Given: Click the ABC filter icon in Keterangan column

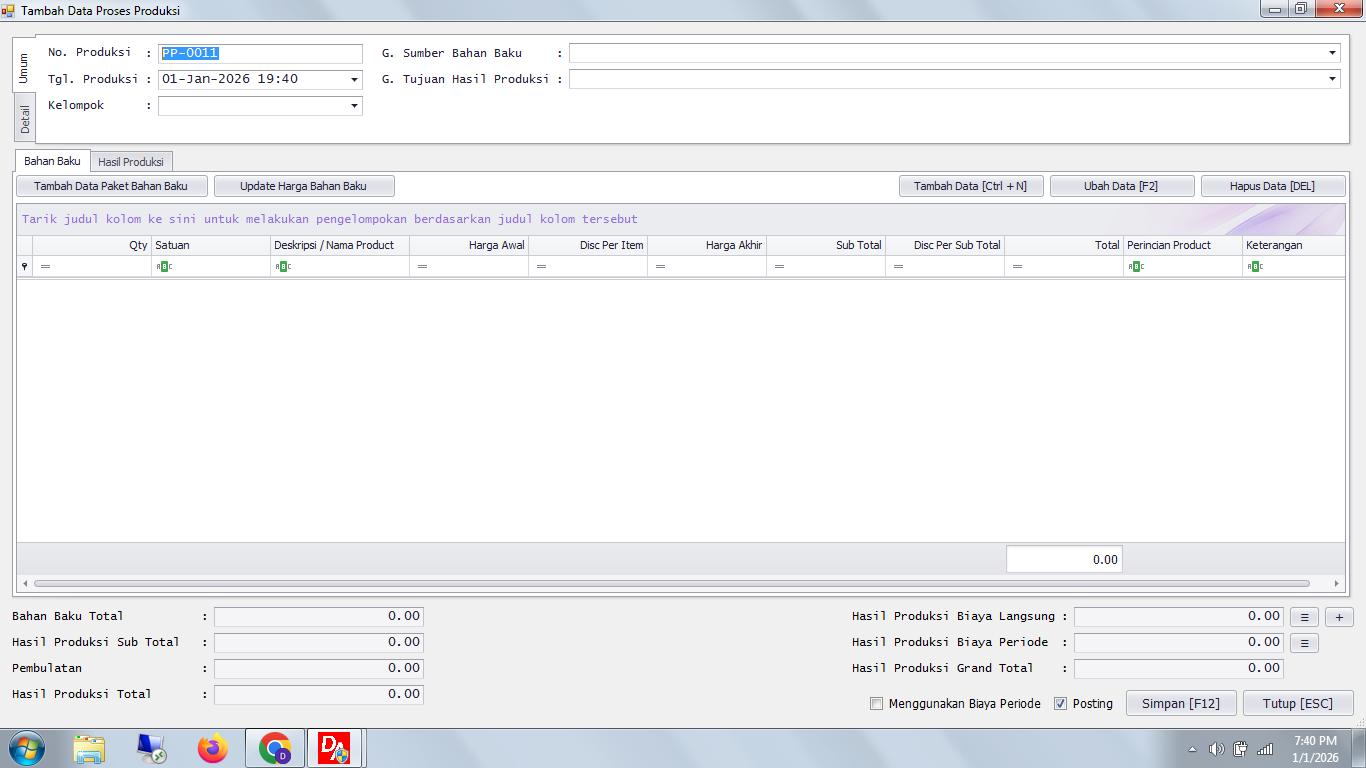Looking at the screenshot, I should pos(1256,266).
